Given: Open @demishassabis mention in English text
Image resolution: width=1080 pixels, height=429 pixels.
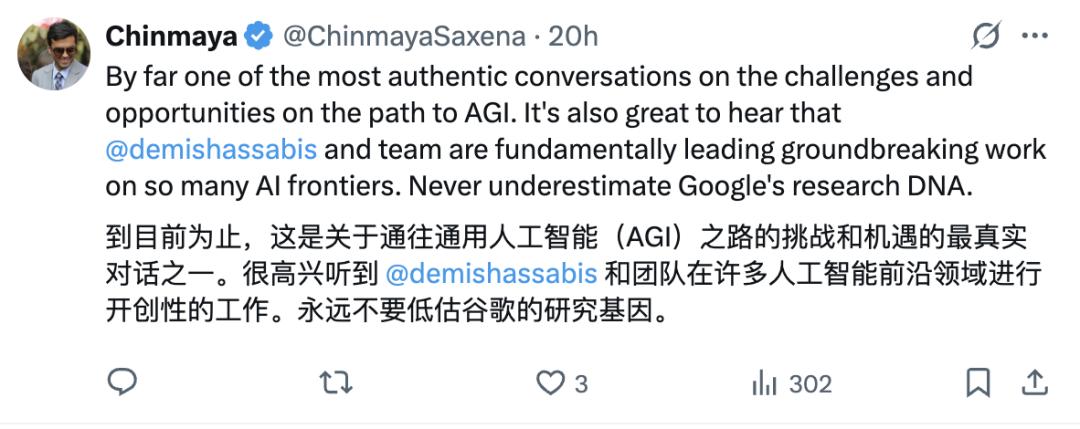Looking at the screenshot, I should click(211, 149).
